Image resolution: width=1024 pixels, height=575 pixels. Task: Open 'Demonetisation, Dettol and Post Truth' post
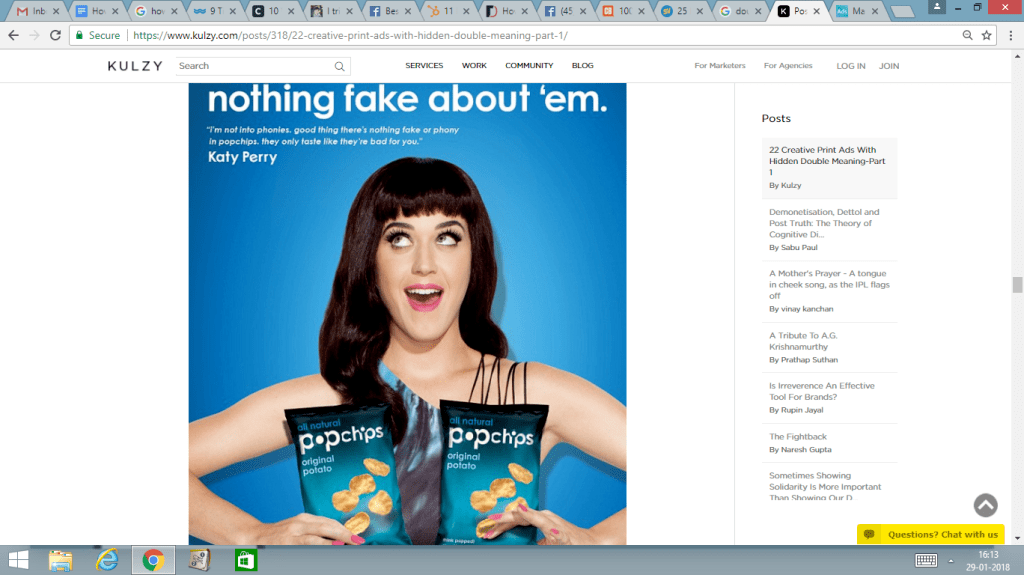click(x=824, y=223)
